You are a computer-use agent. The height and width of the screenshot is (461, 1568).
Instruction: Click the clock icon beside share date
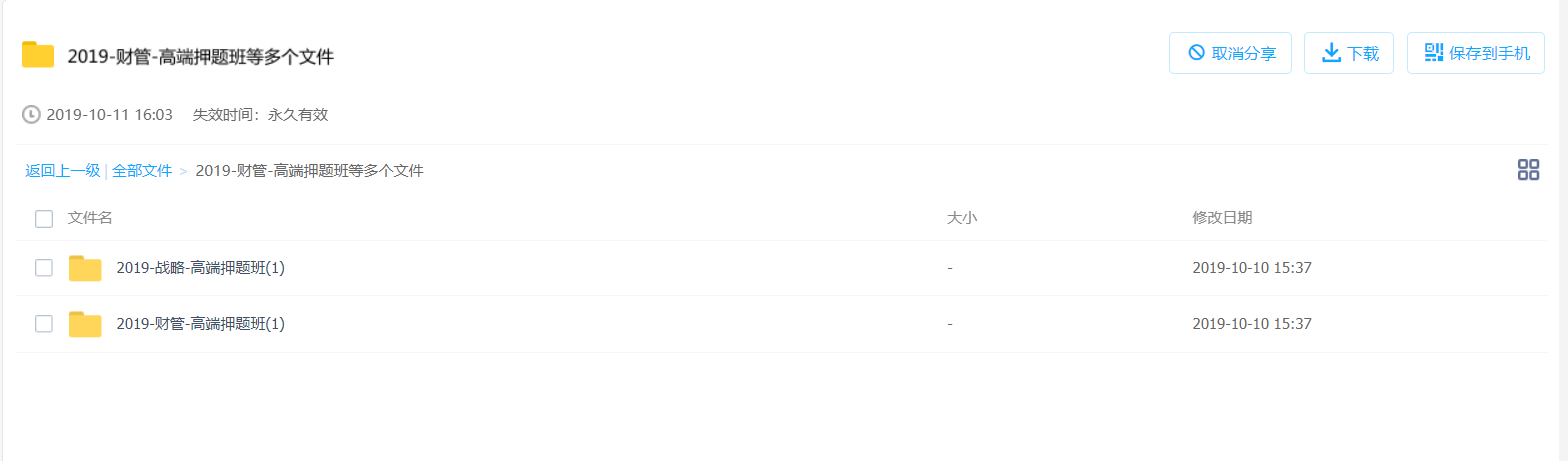click(x=32, y=114)
